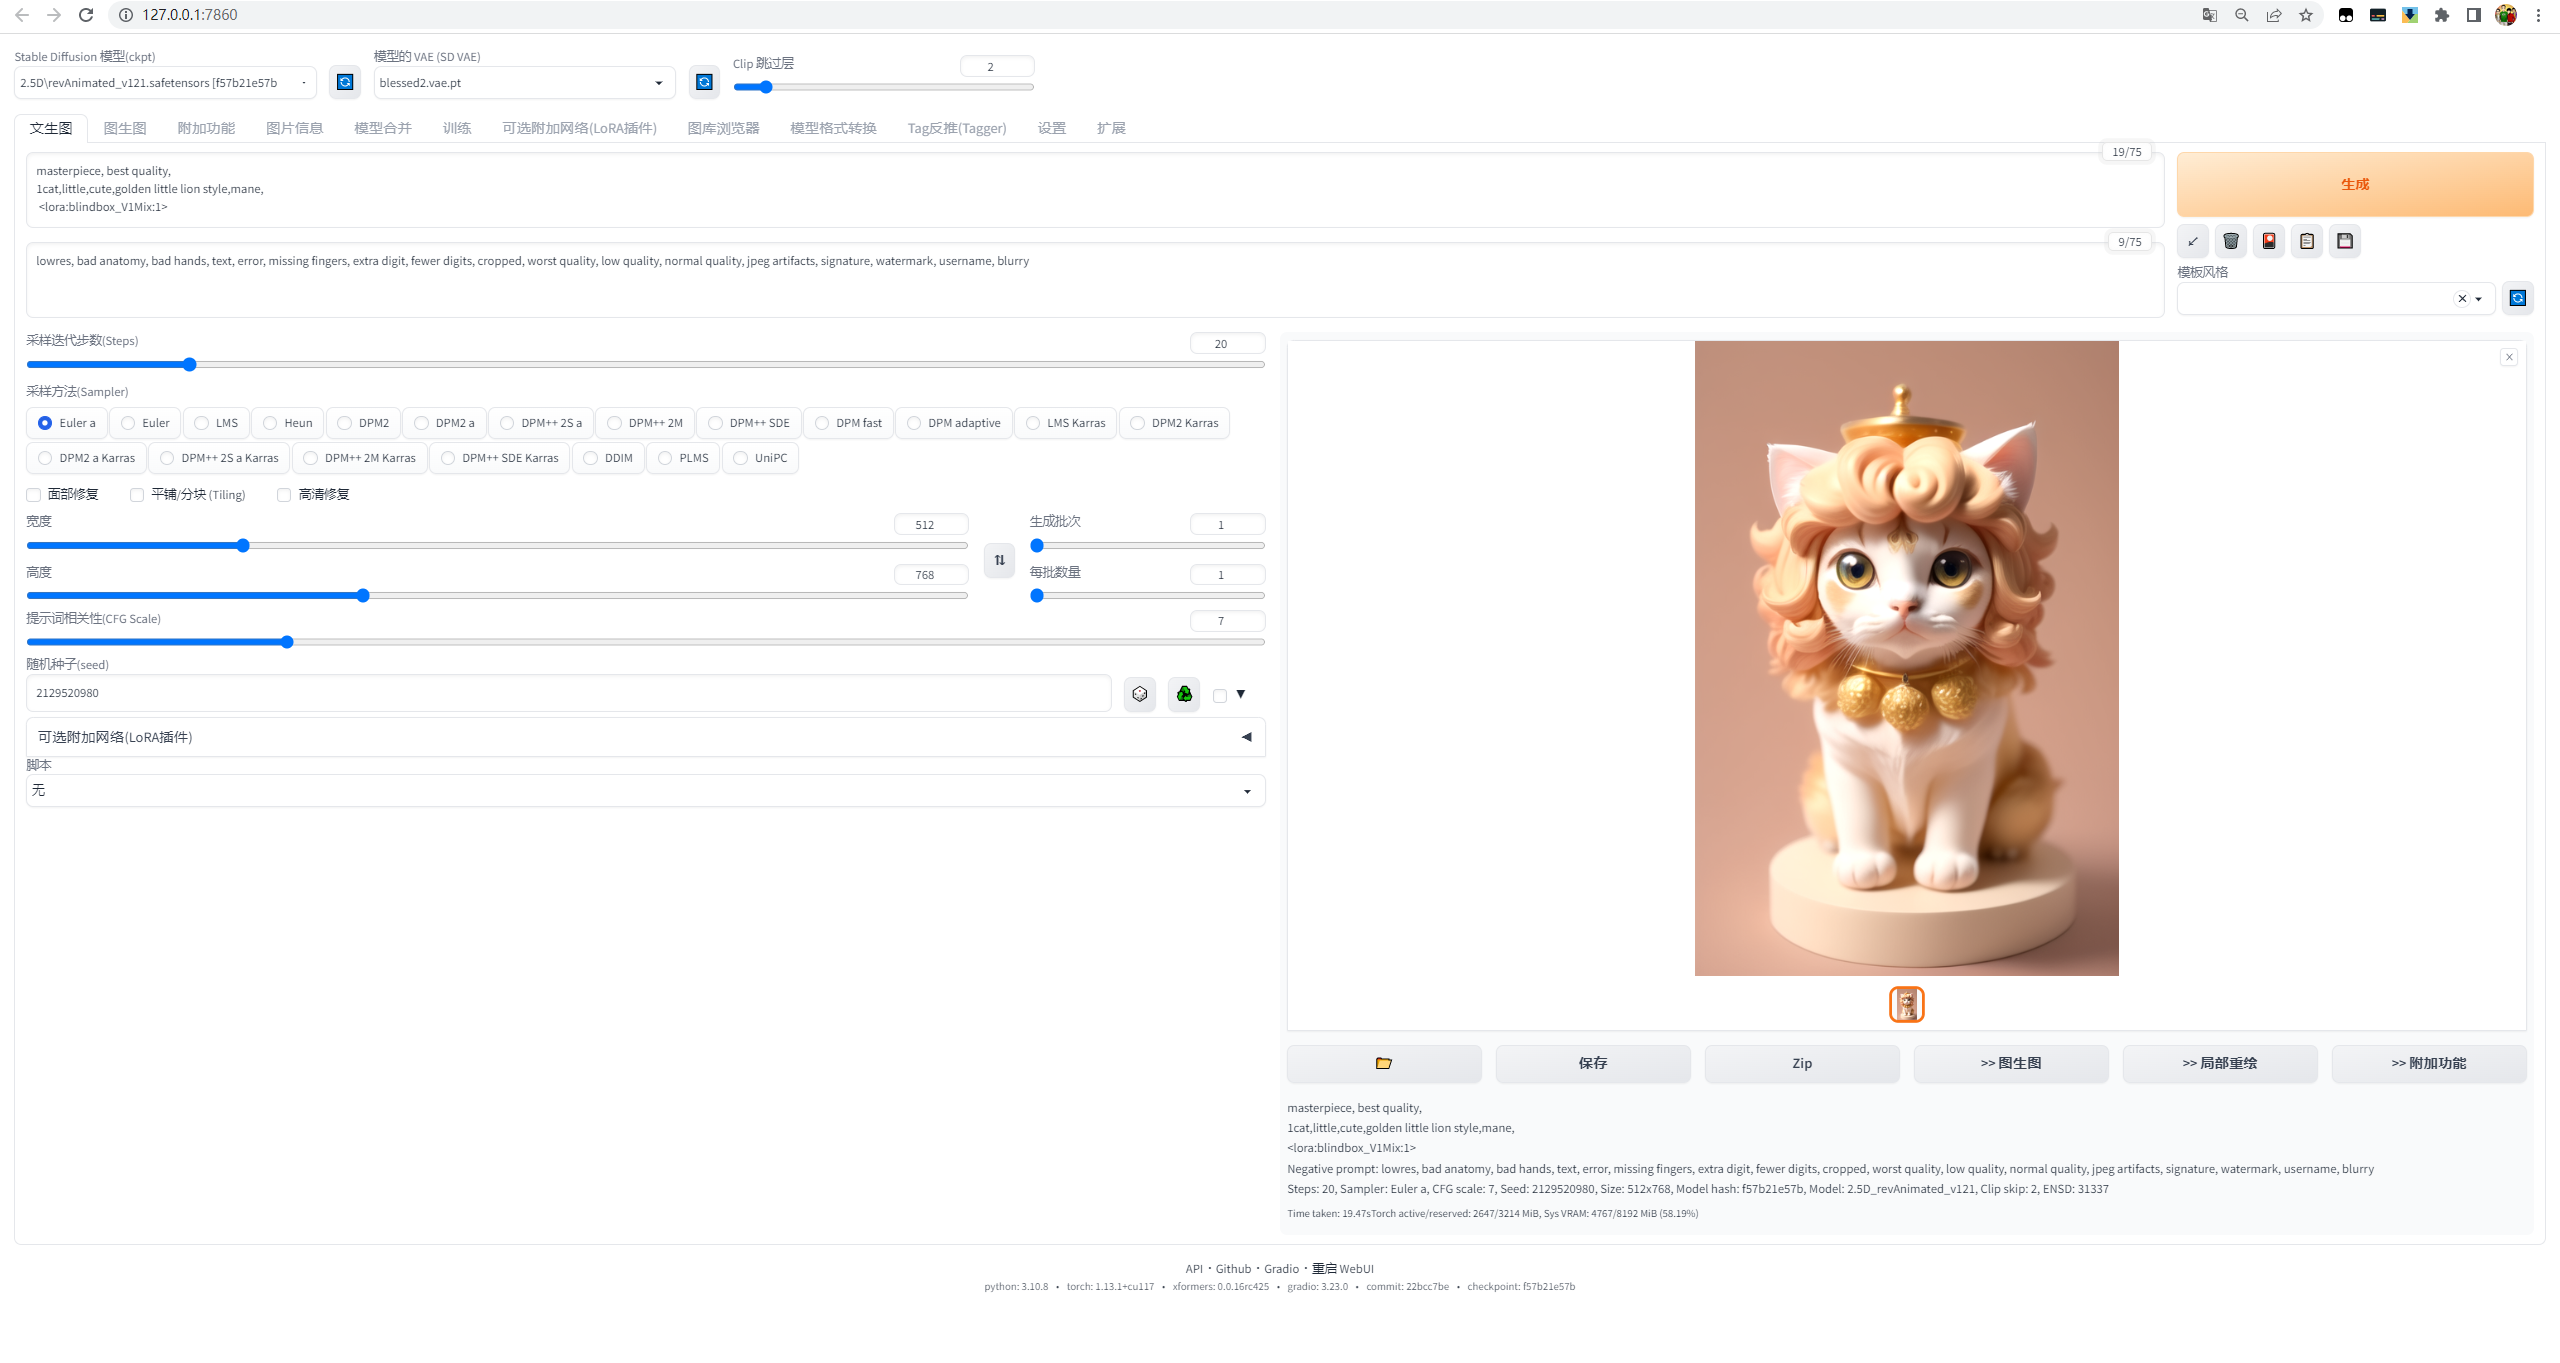Randomize seed with the dice icon
The height and width of the screenshot is (1363, 2560).
(x=1140, y=694)
